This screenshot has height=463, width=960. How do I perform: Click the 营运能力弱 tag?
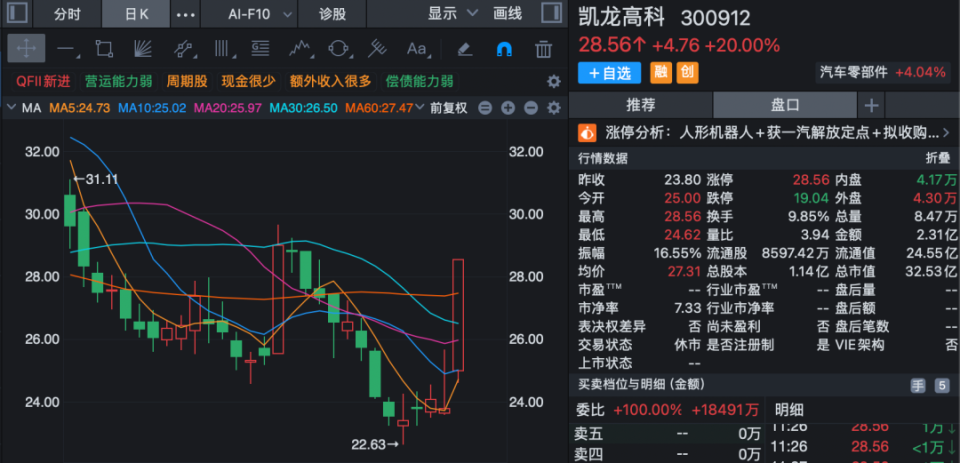pyautogui.click(x=119, y=81)
